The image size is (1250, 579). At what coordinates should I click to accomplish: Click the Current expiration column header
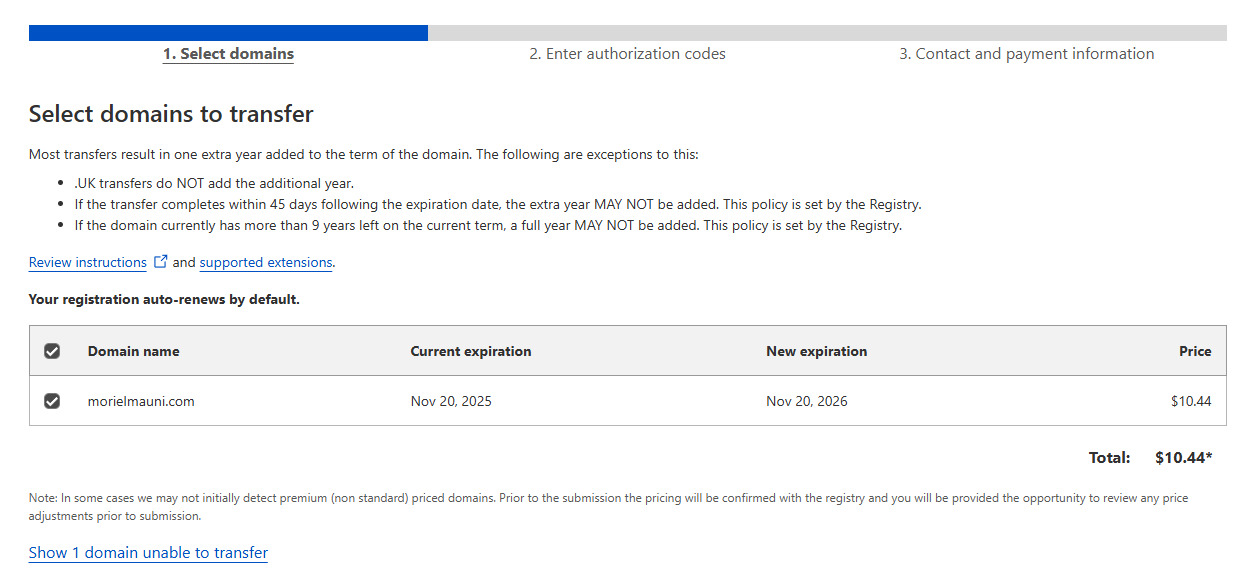click(471, 351)
